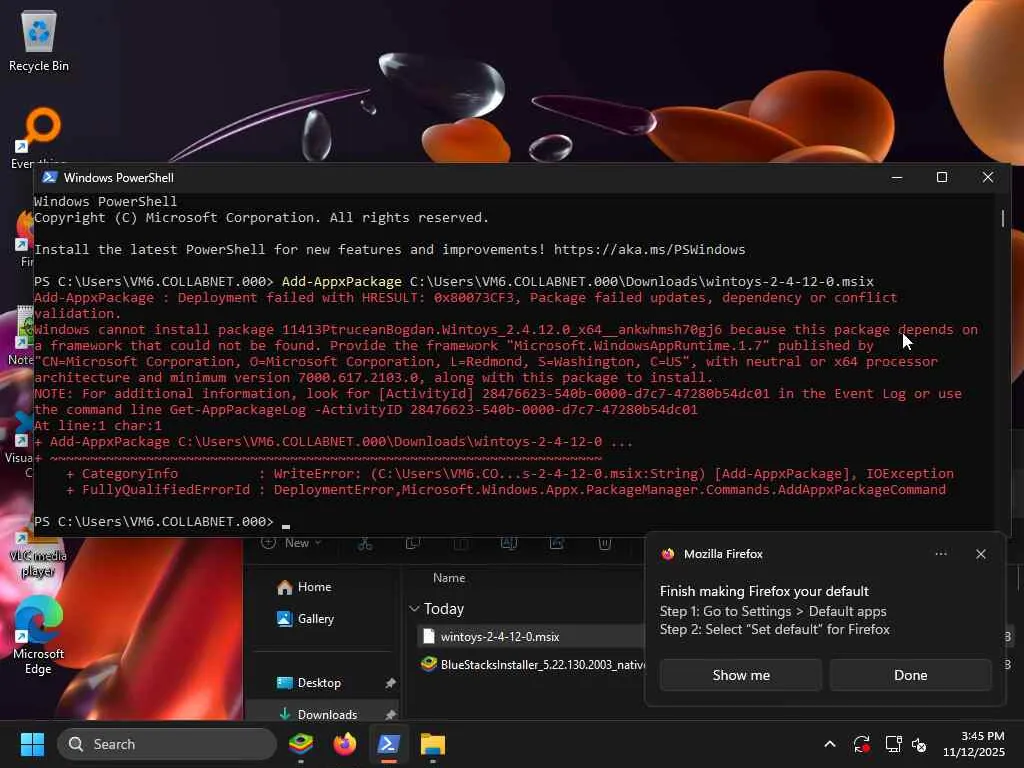
Task: Open BlueStacks from the taskbar
Action: (301, 744)
